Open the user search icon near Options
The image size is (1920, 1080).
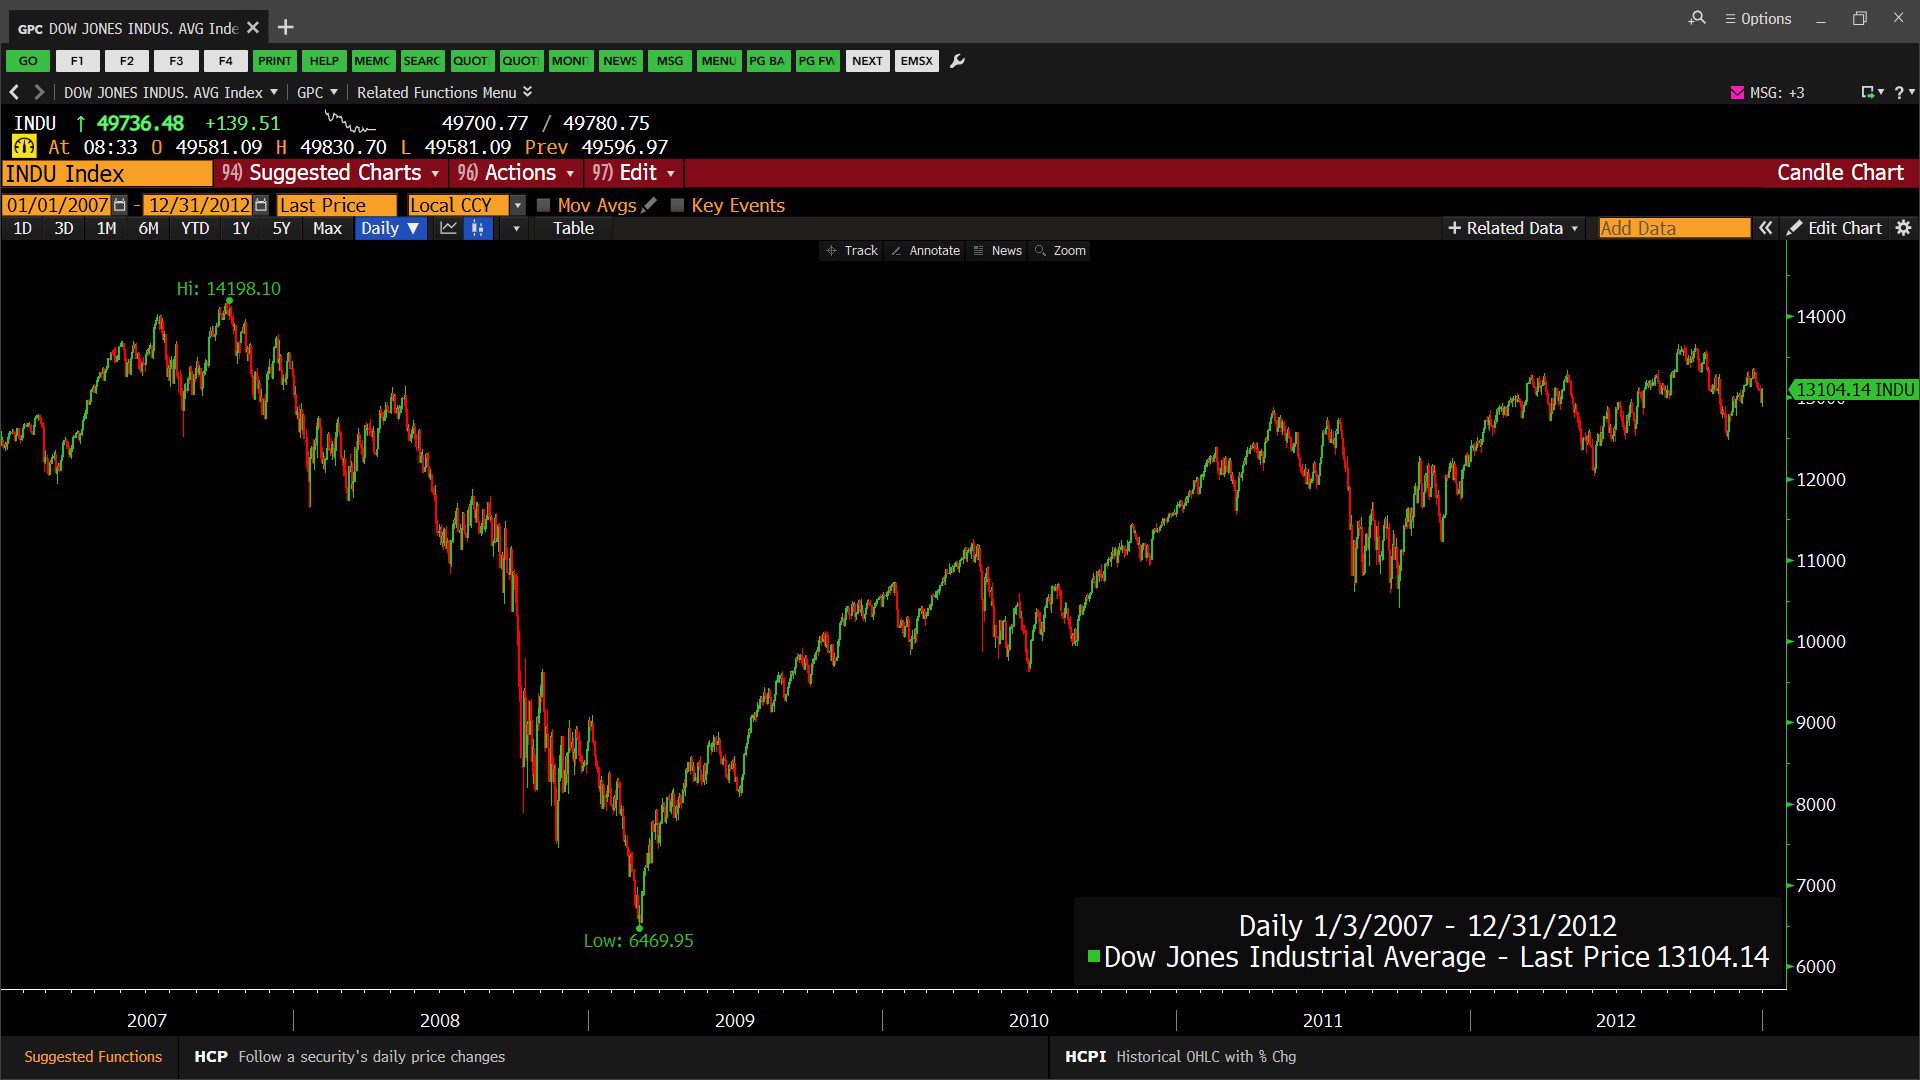[1697, 18]
